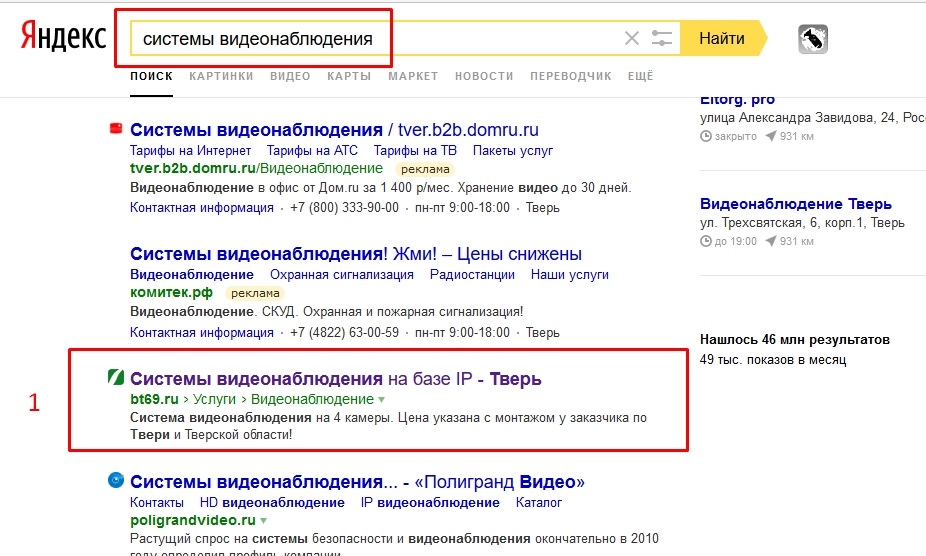The width and height of the screenshot is (926, 556).
Task: Open the Маркет tab
Action: tap(413, 76)
